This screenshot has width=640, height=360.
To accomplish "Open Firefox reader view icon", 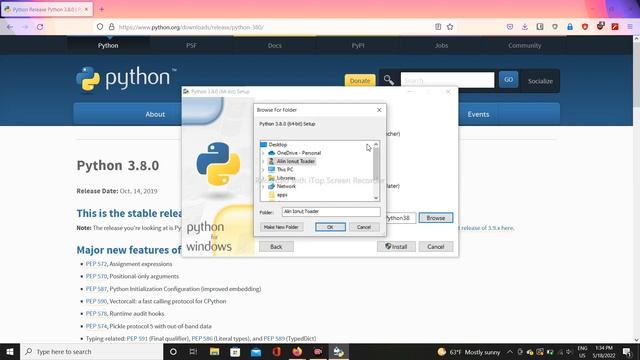I will click(x=438, y=27).
